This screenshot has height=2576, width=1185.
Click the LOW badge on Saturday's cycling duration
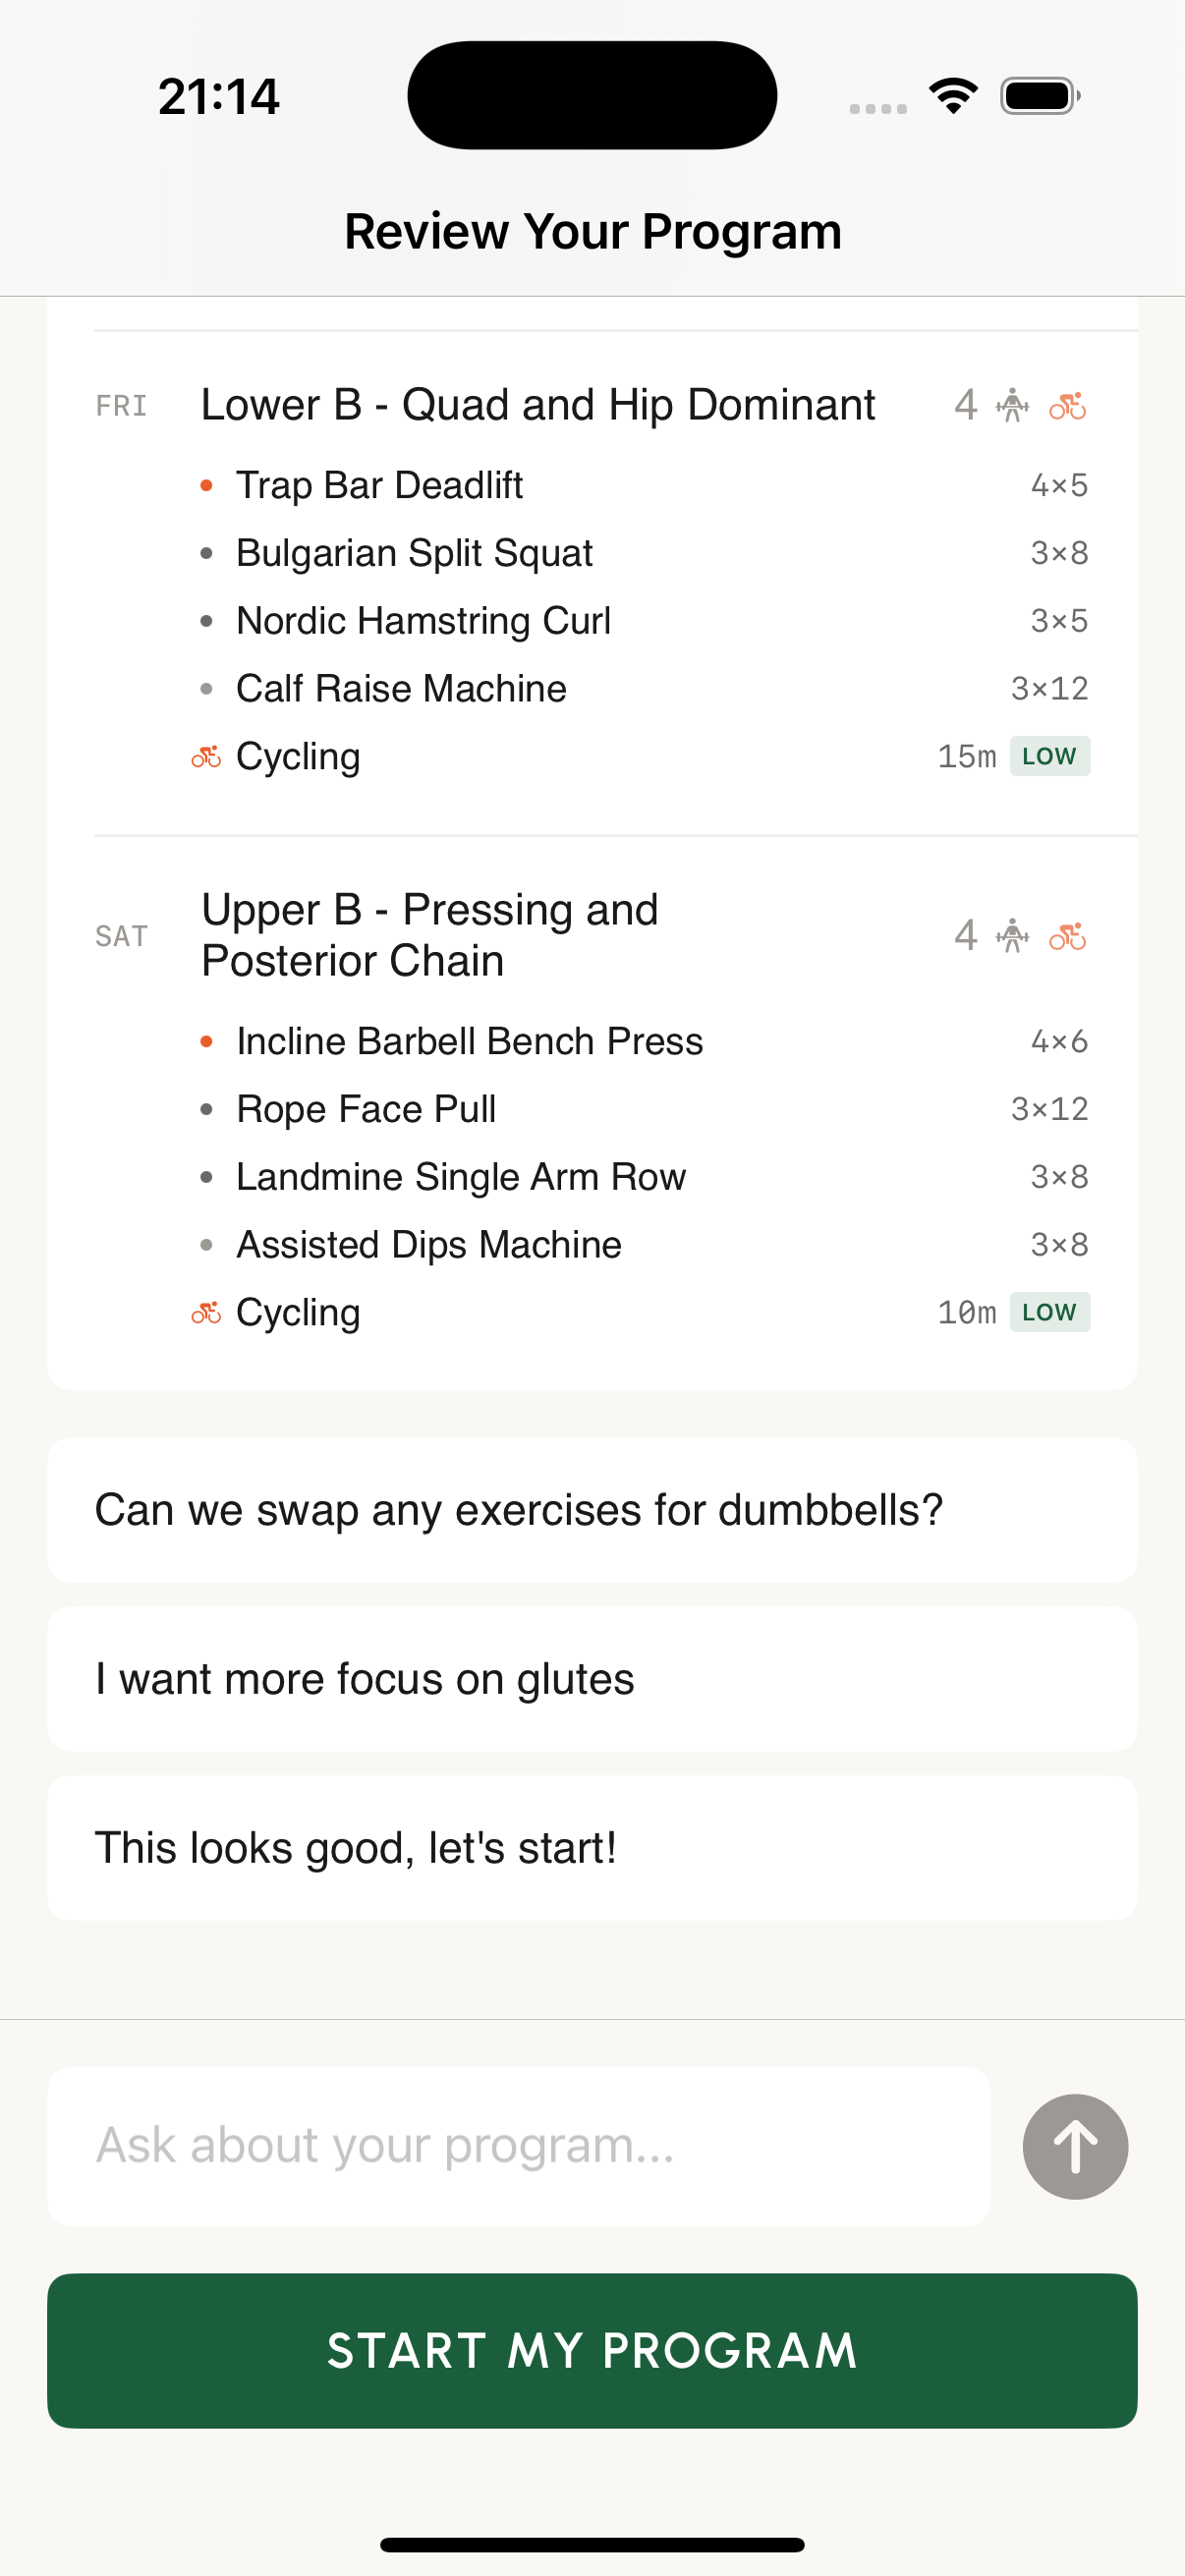(x=1048, y=1312)
